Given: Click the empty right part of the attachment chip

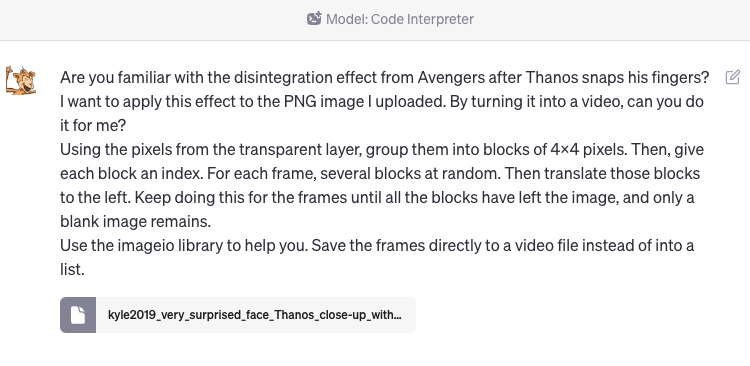Looking at the screenshot, I should tap(408, 315).
